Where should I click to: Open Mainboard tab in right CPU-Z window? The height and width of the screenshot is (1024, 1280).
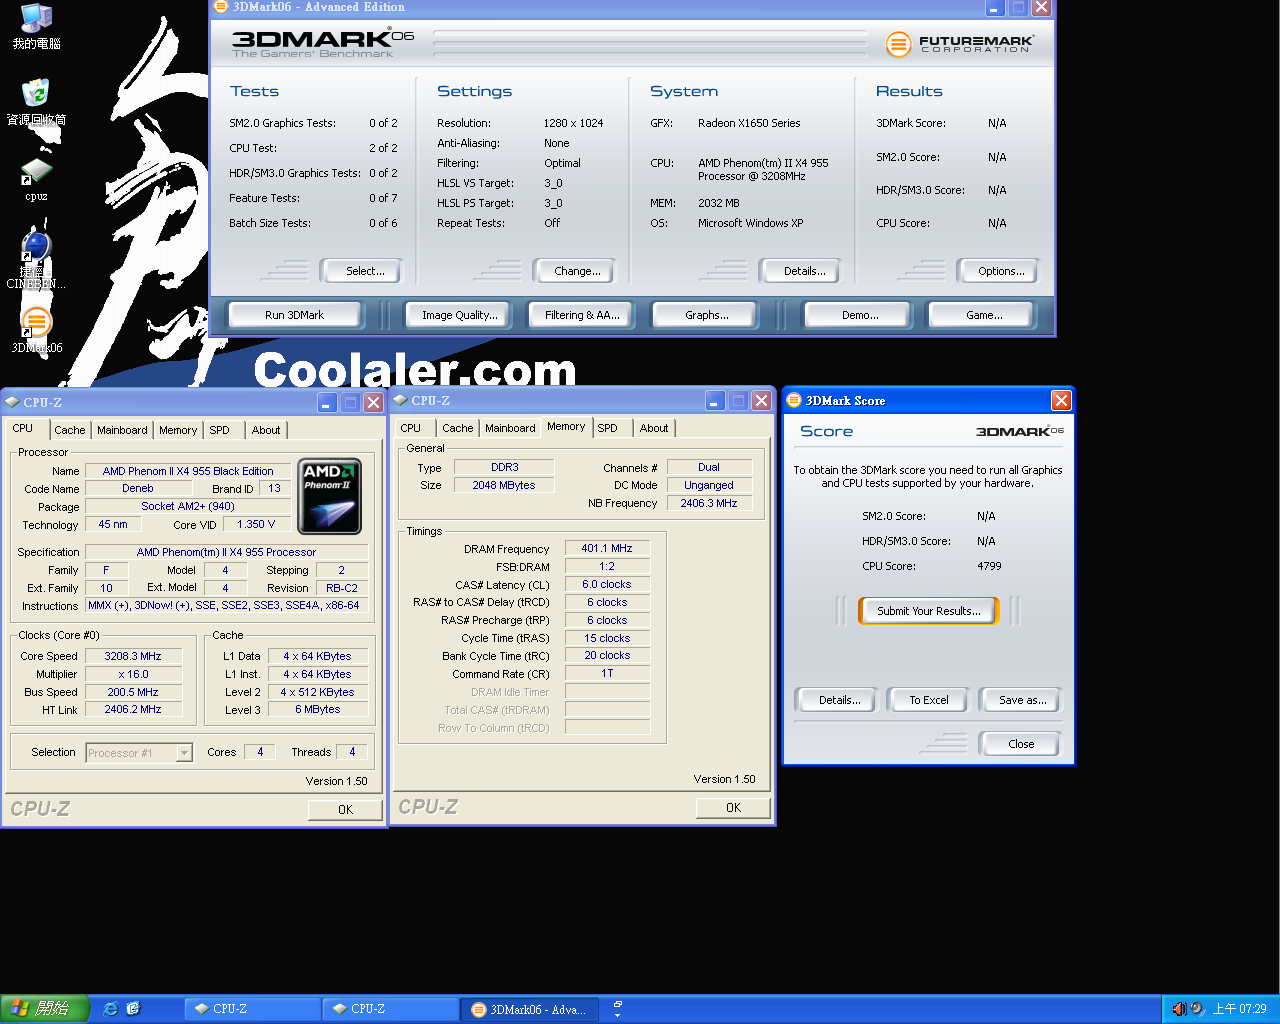[510, 428]
